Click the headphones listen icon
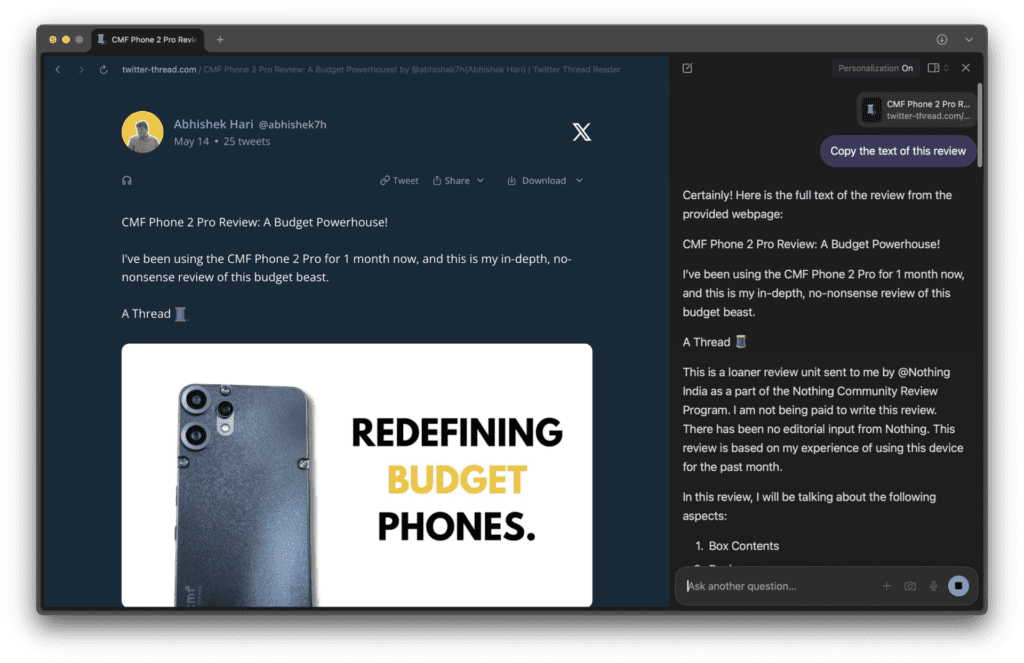The width and height of the screenshot is (1024, 663). 127,181
